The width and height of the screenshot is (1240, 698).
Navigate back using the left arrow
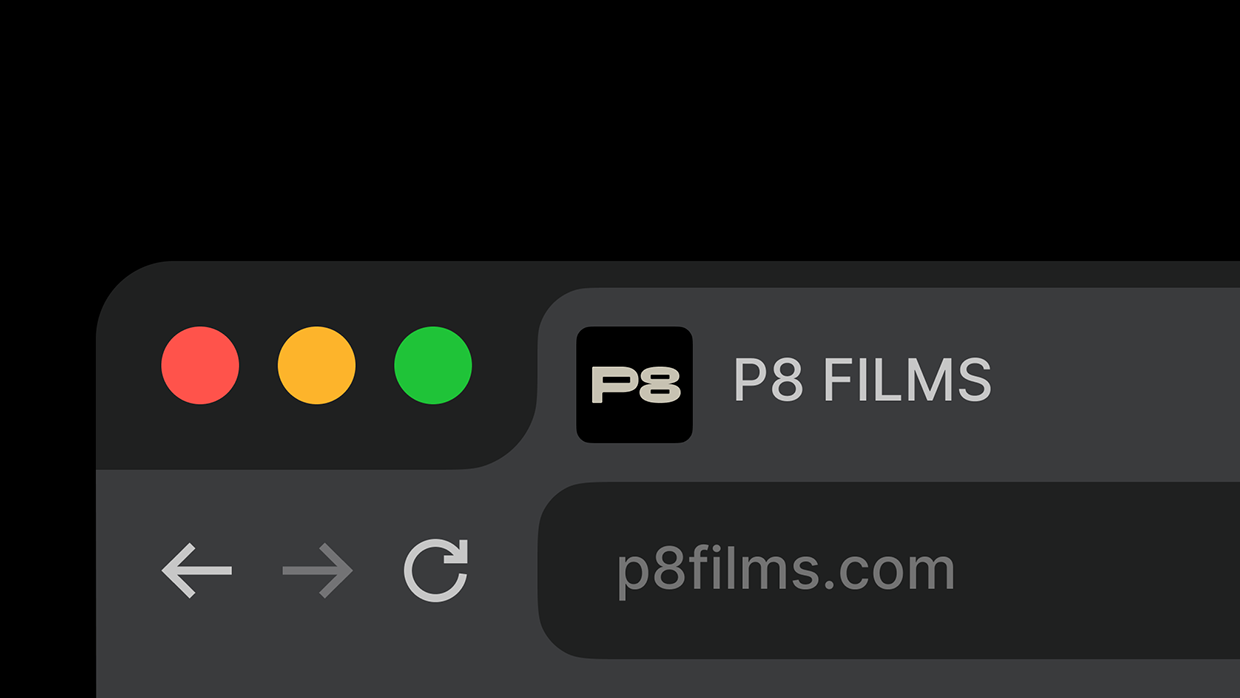[x=197, y=569]
